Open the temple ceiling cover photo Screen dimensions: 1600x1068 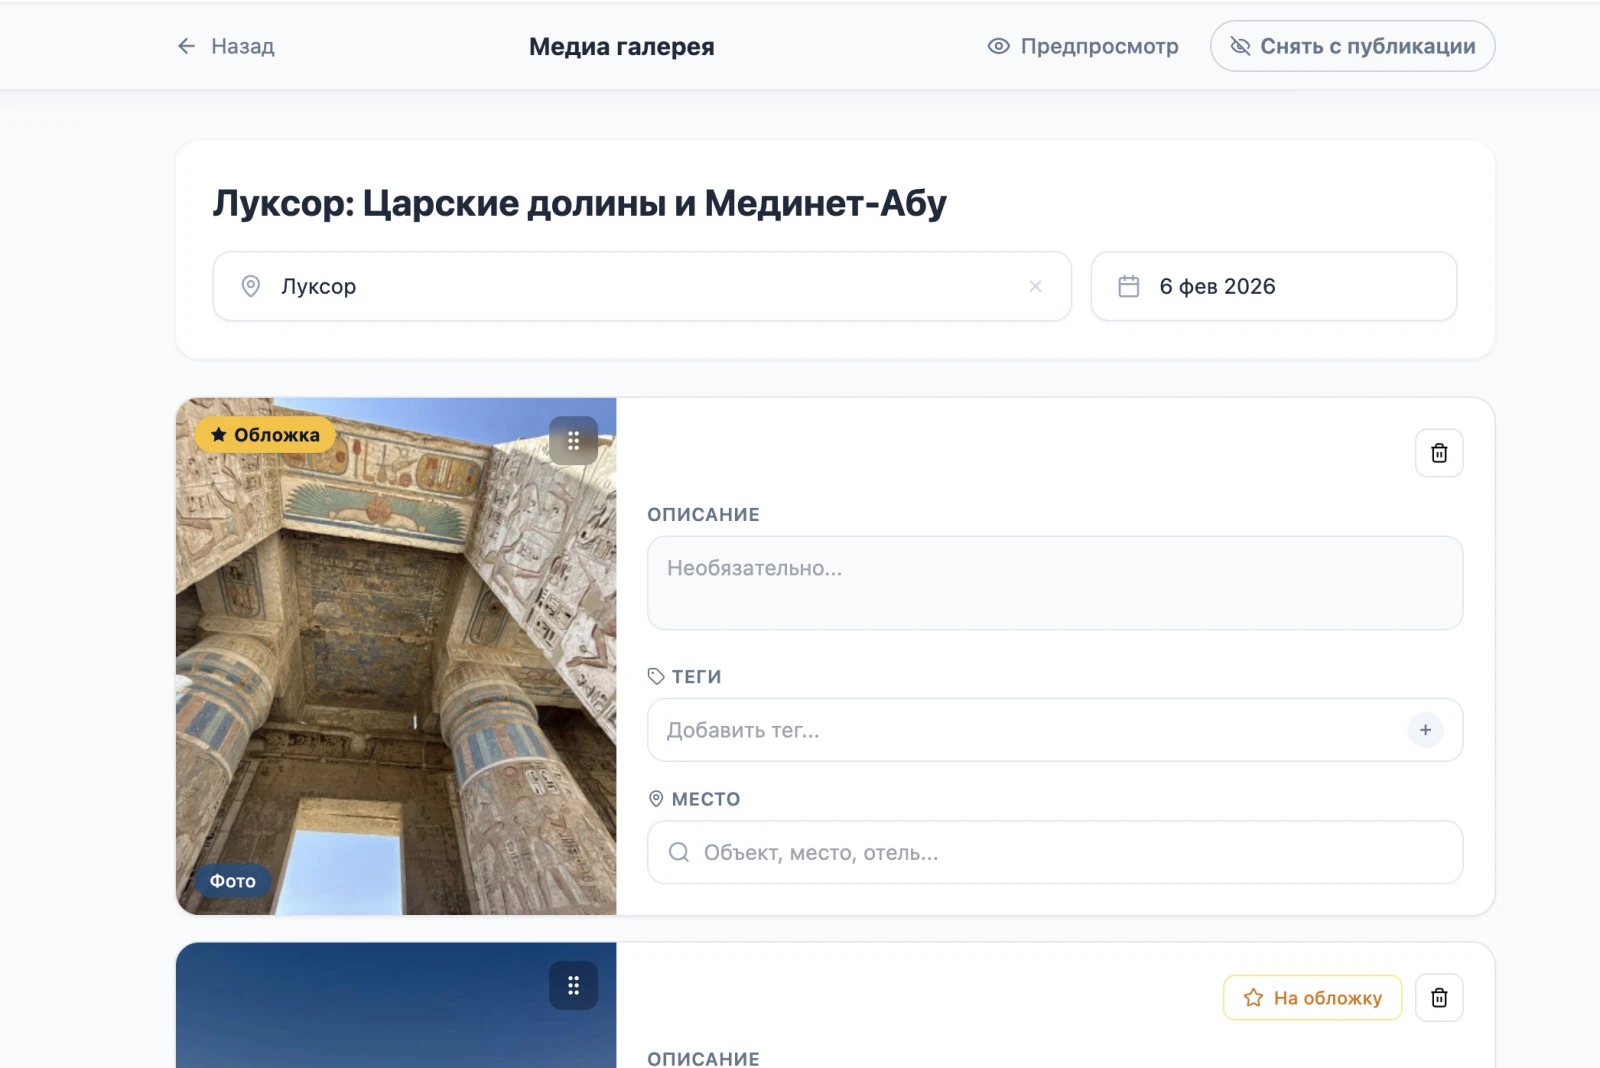tap(396, 656)
